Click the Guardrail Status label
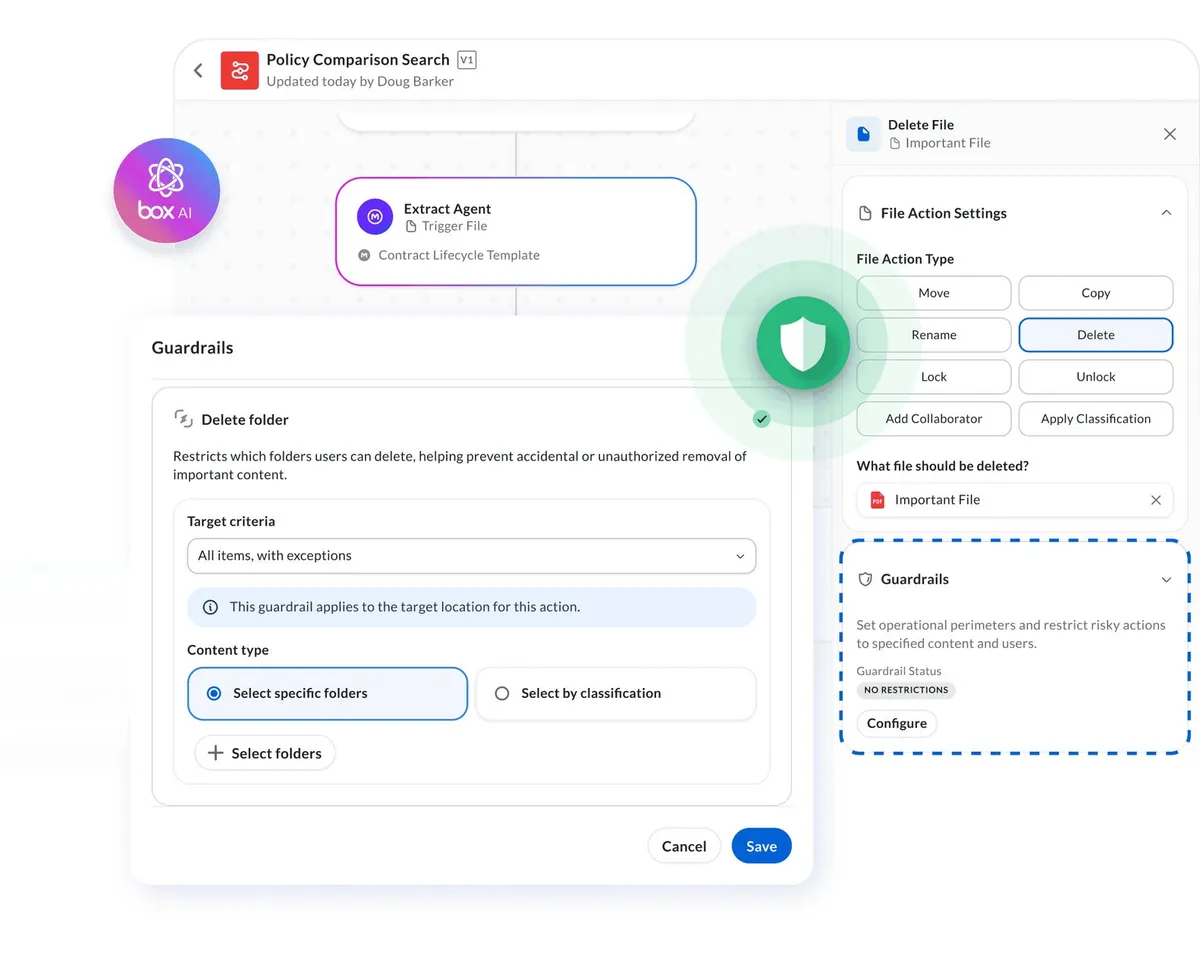Screen dimensions: 1200x956 click(x=899, y=671)
